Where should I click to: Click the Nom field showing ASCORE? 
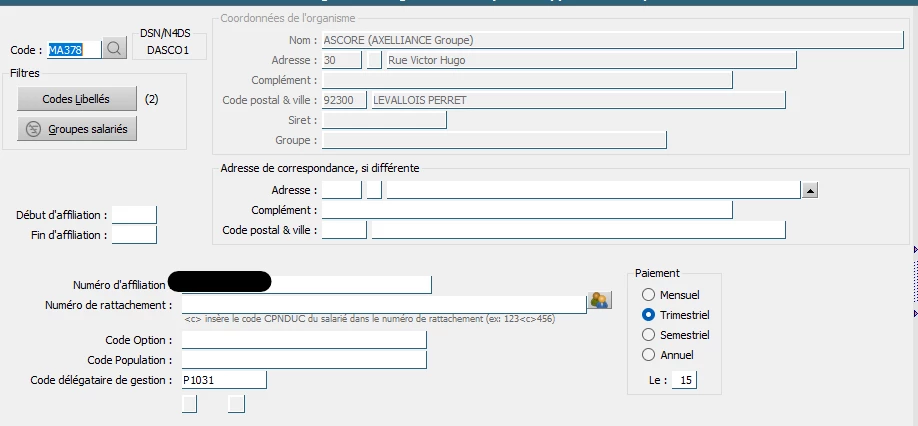point(613,40)
